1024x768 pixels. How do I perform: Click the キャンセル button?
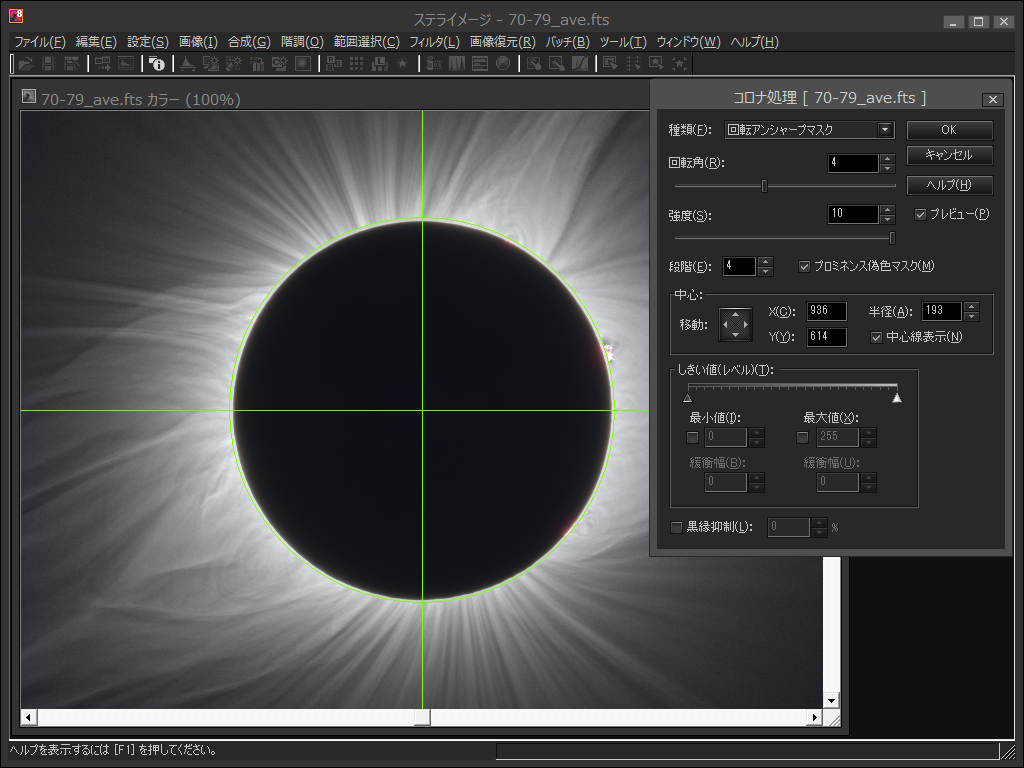tap(949, 156)
